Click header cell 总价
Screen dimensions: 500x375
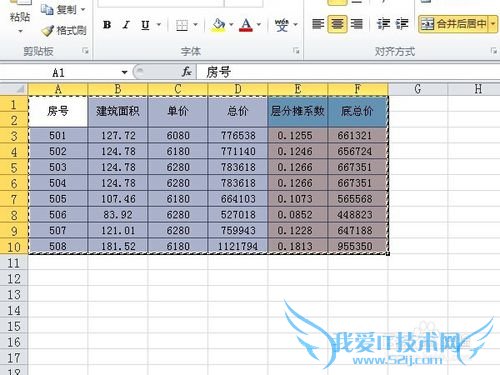pyautogui.click(x=238, y=112)
